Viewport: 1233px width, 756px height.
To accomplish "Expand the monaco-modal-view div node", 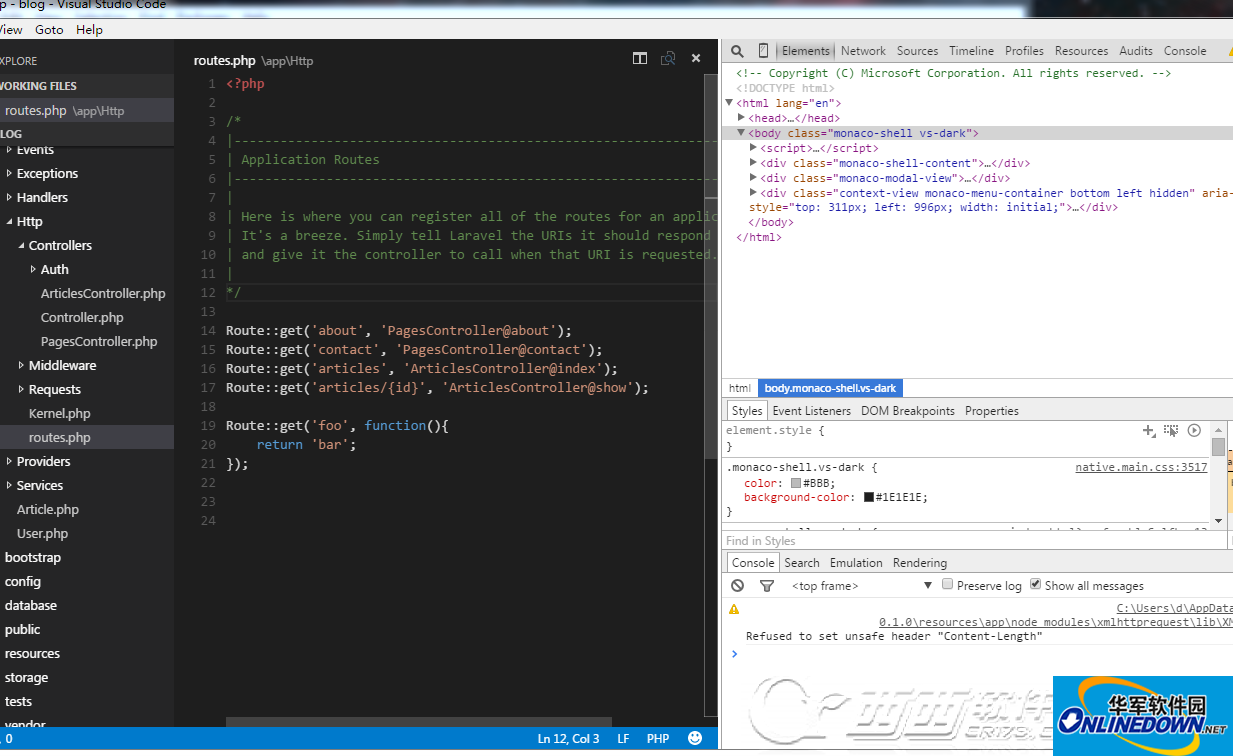I will (754, 178).
